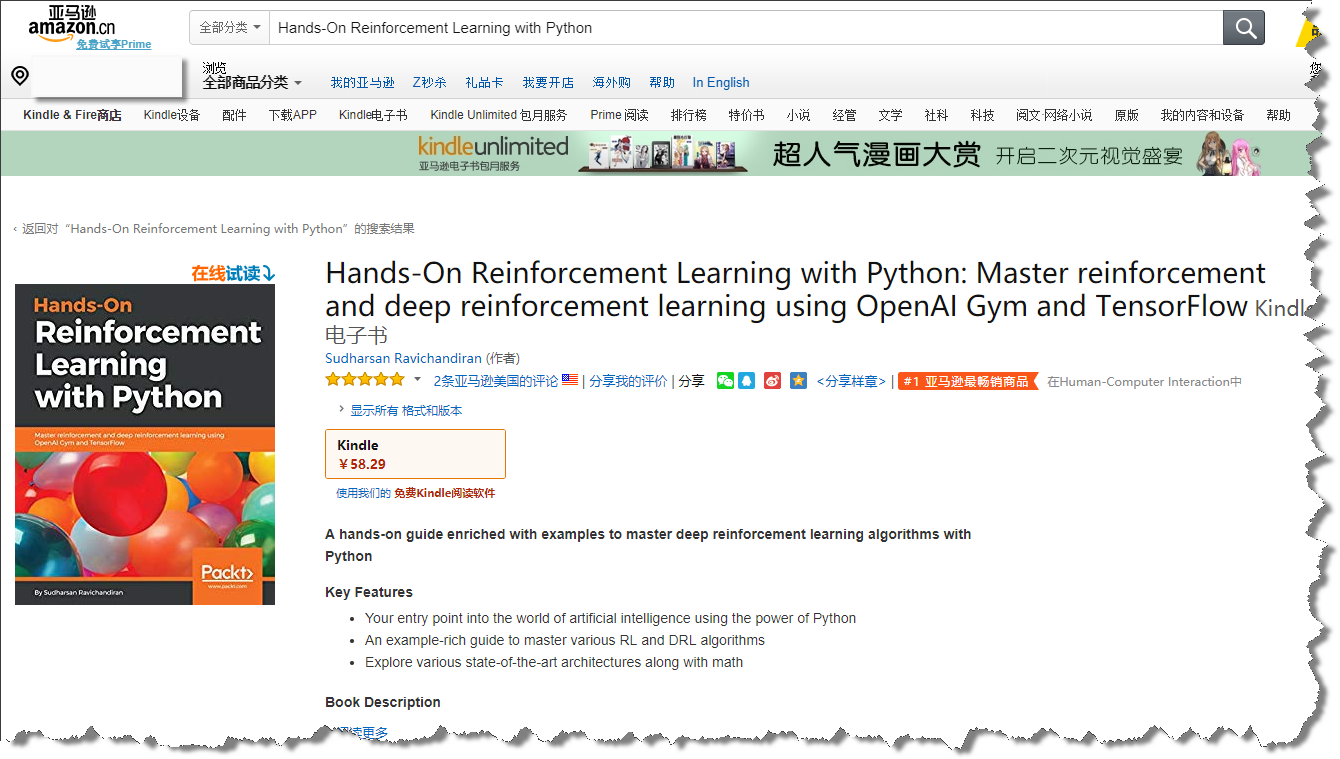The height and width of the screenshot is (759, 1340).
Task: Open 海外购 in the top navigation
Action: pyautogui.click(x=612, y=83)
